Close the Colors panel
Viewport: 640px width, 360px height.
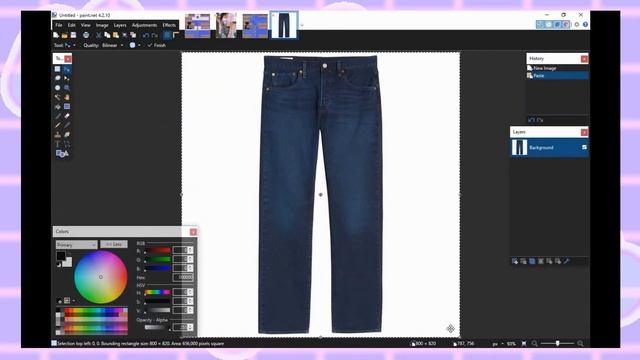pyautogui.click(x=193, y=232)
